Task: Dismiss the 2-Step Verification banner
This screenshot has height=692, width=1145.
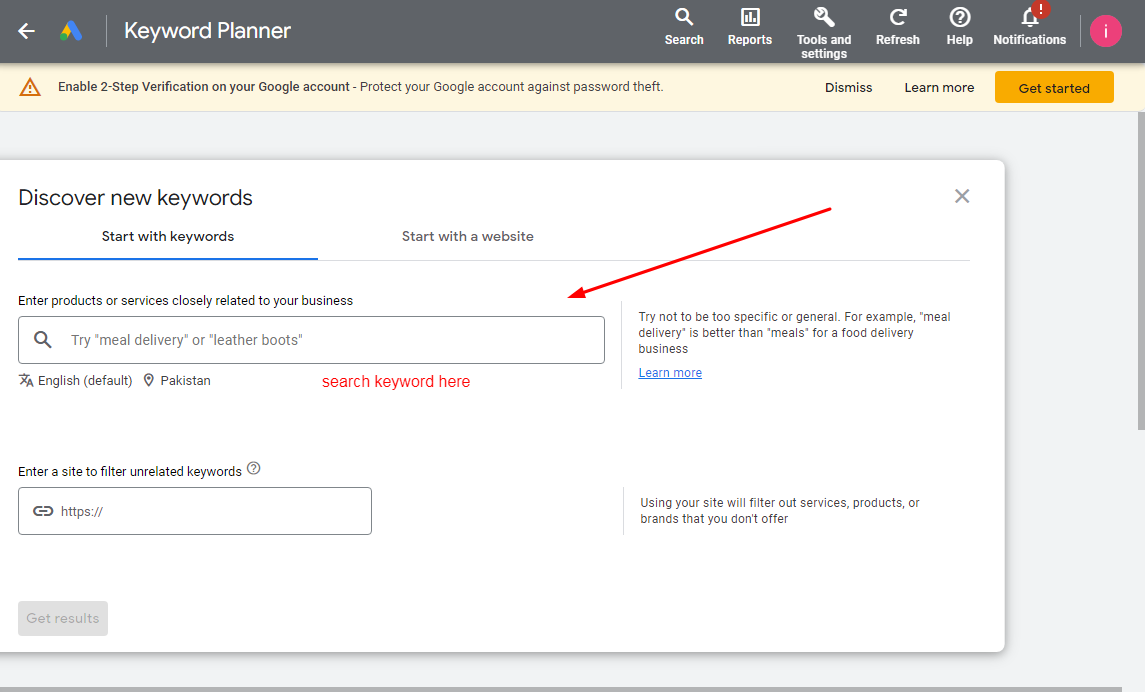Action: 848,88
